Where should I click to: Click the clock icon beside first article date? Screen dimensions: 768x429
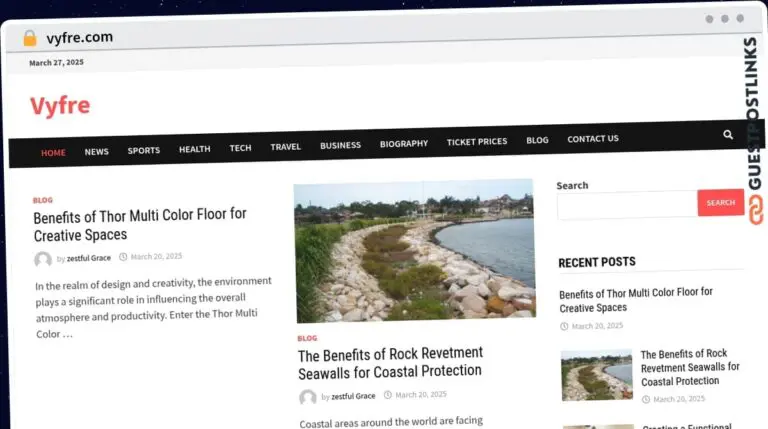(x=123, y=257)
